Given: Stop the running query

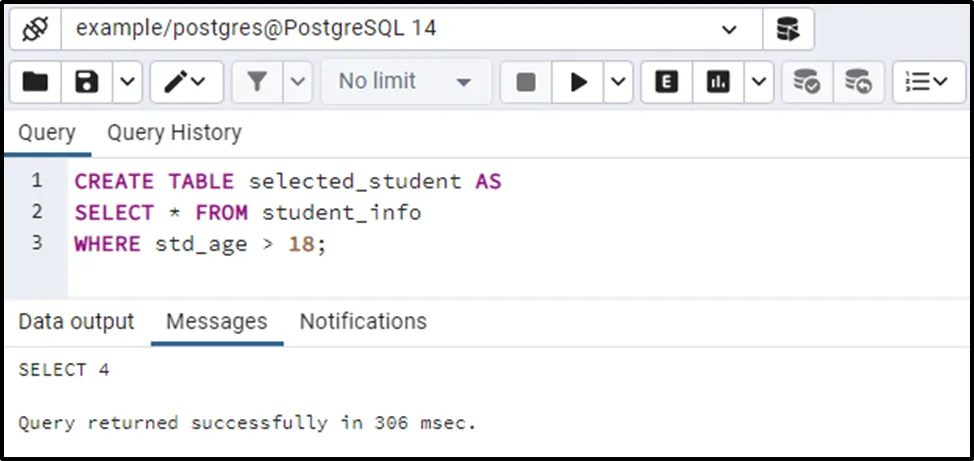Looking at the screenshot, I should (x=526, y=82).
